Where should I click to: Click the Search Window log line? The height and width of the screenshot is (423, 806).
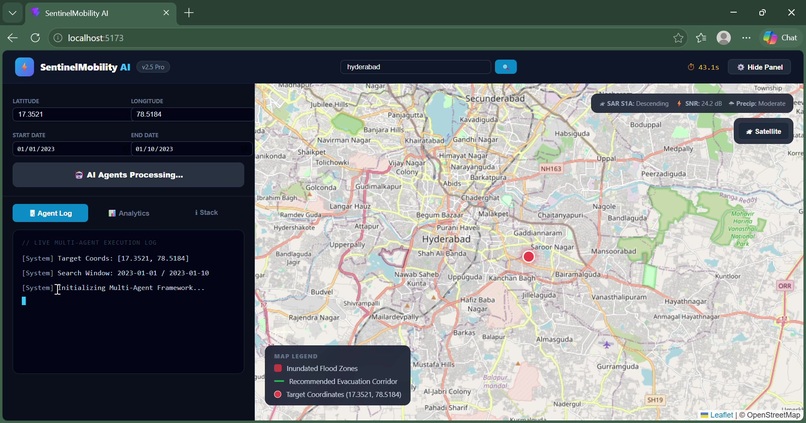[116, 273]
